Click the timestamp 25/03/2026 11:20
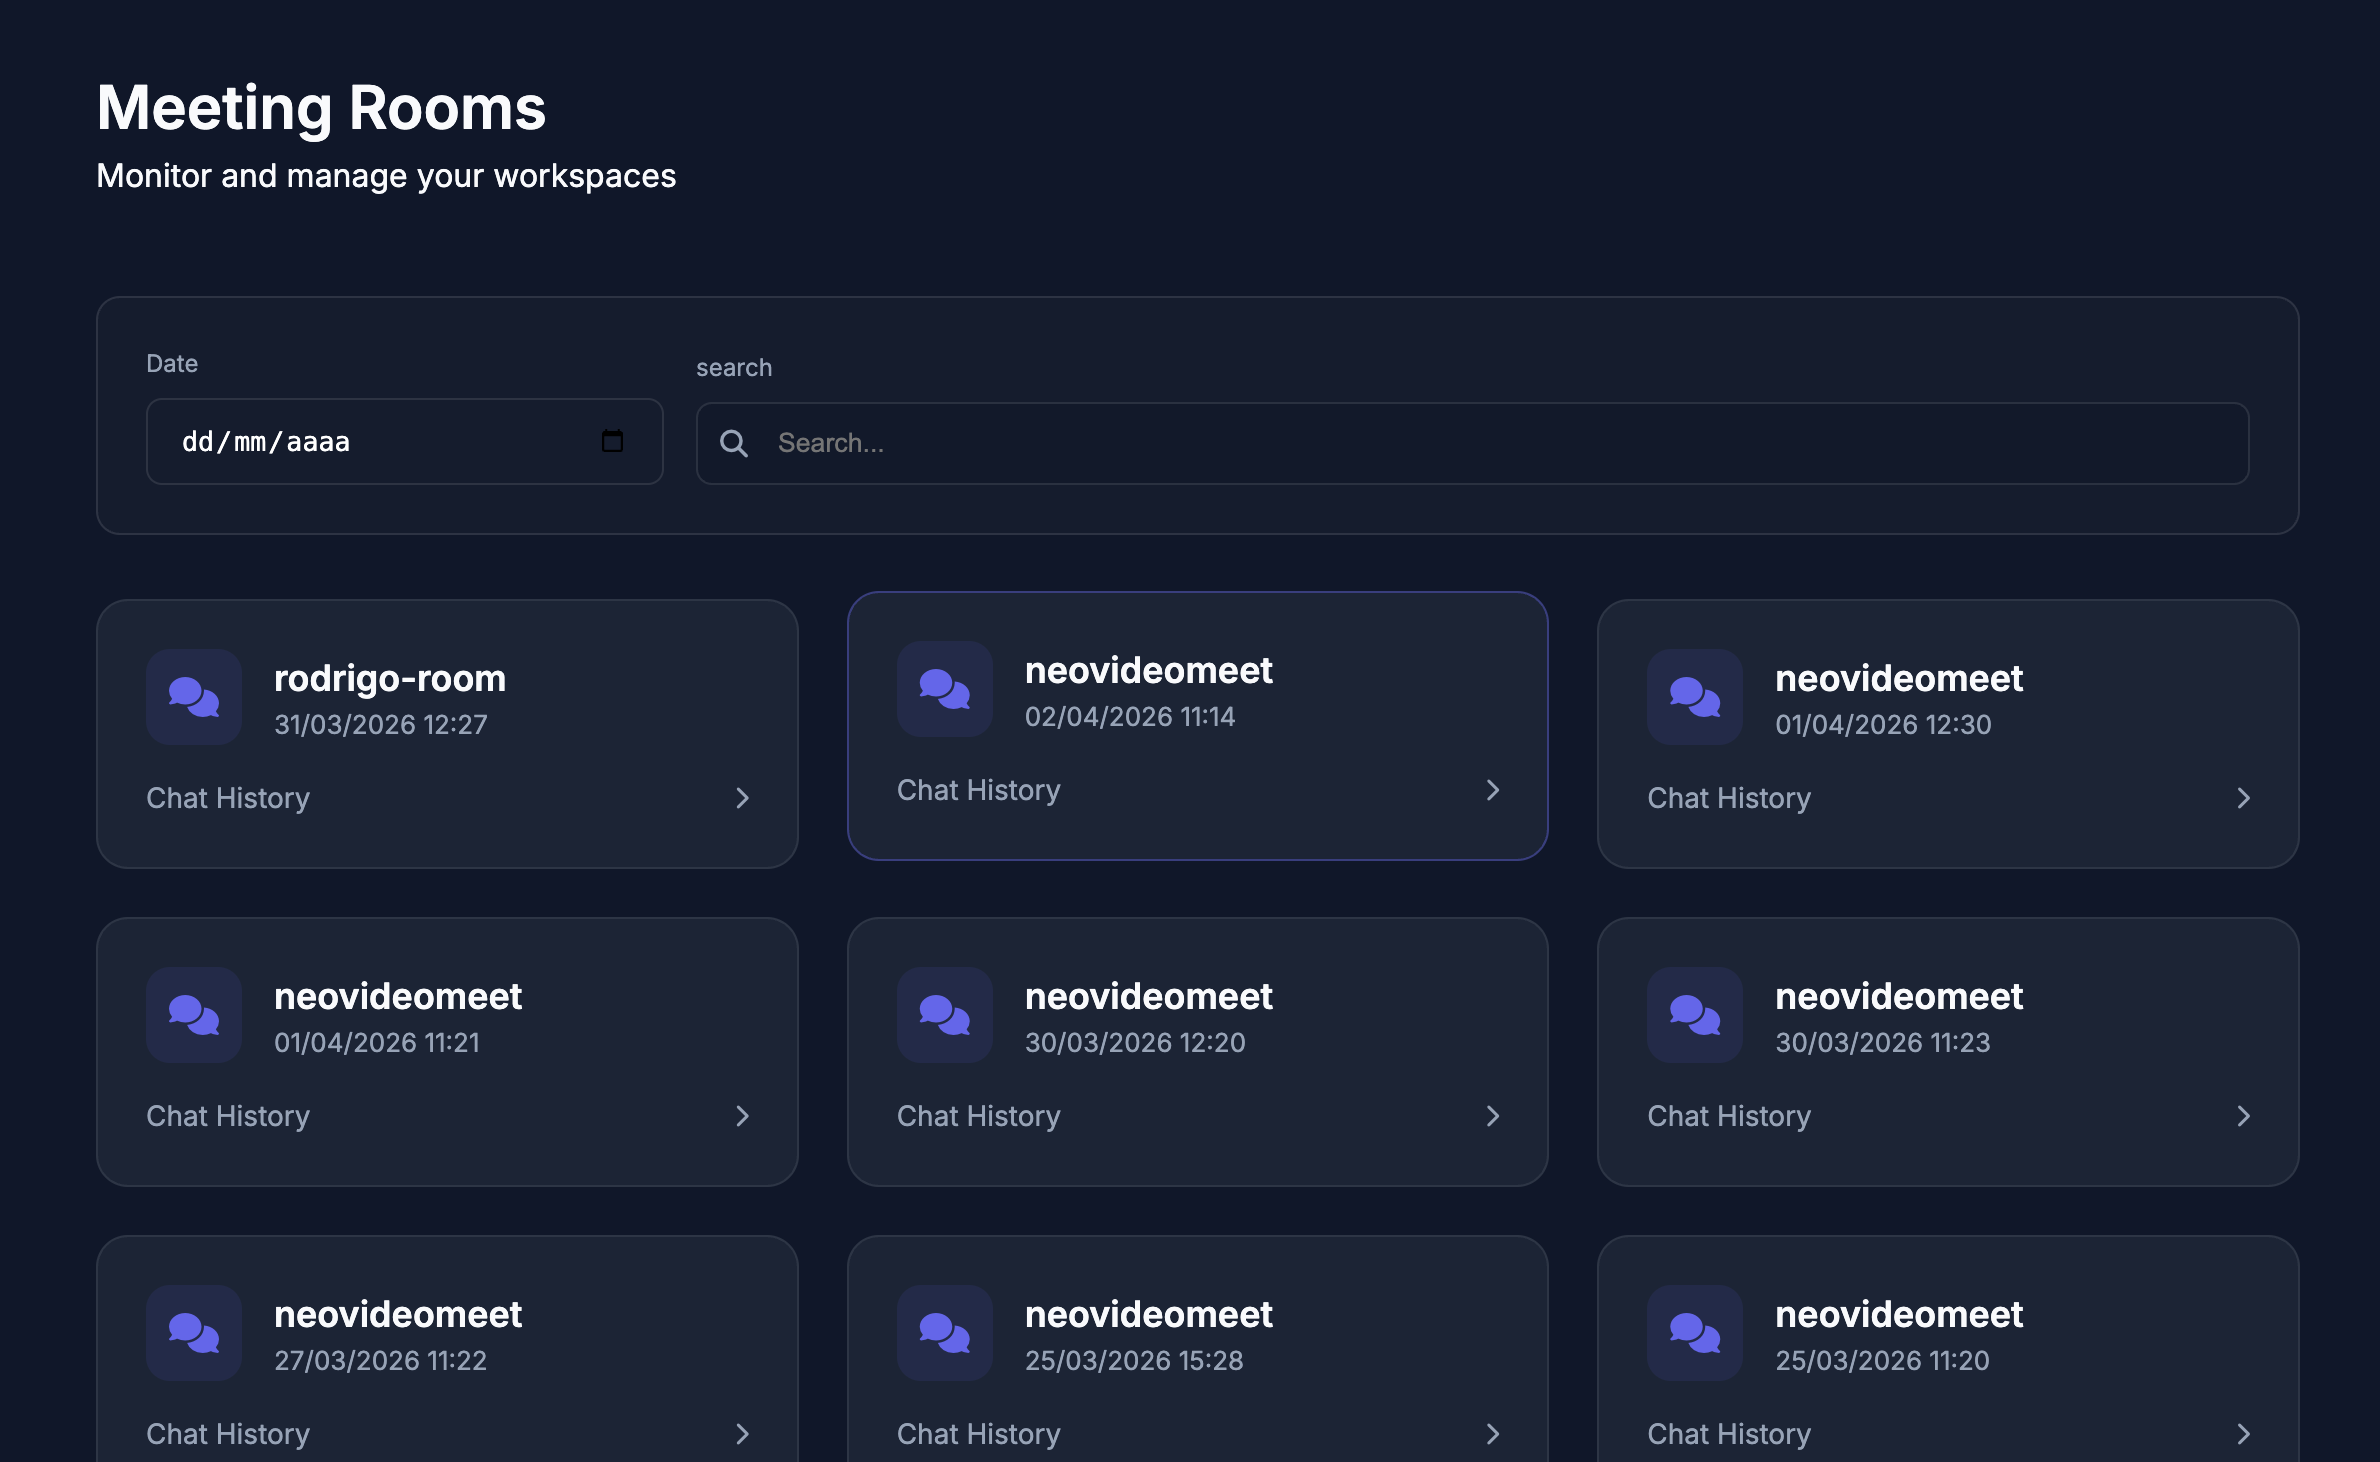Image resolution: width=2380 pixels, height=1462 pixels. (1882, 1360)
